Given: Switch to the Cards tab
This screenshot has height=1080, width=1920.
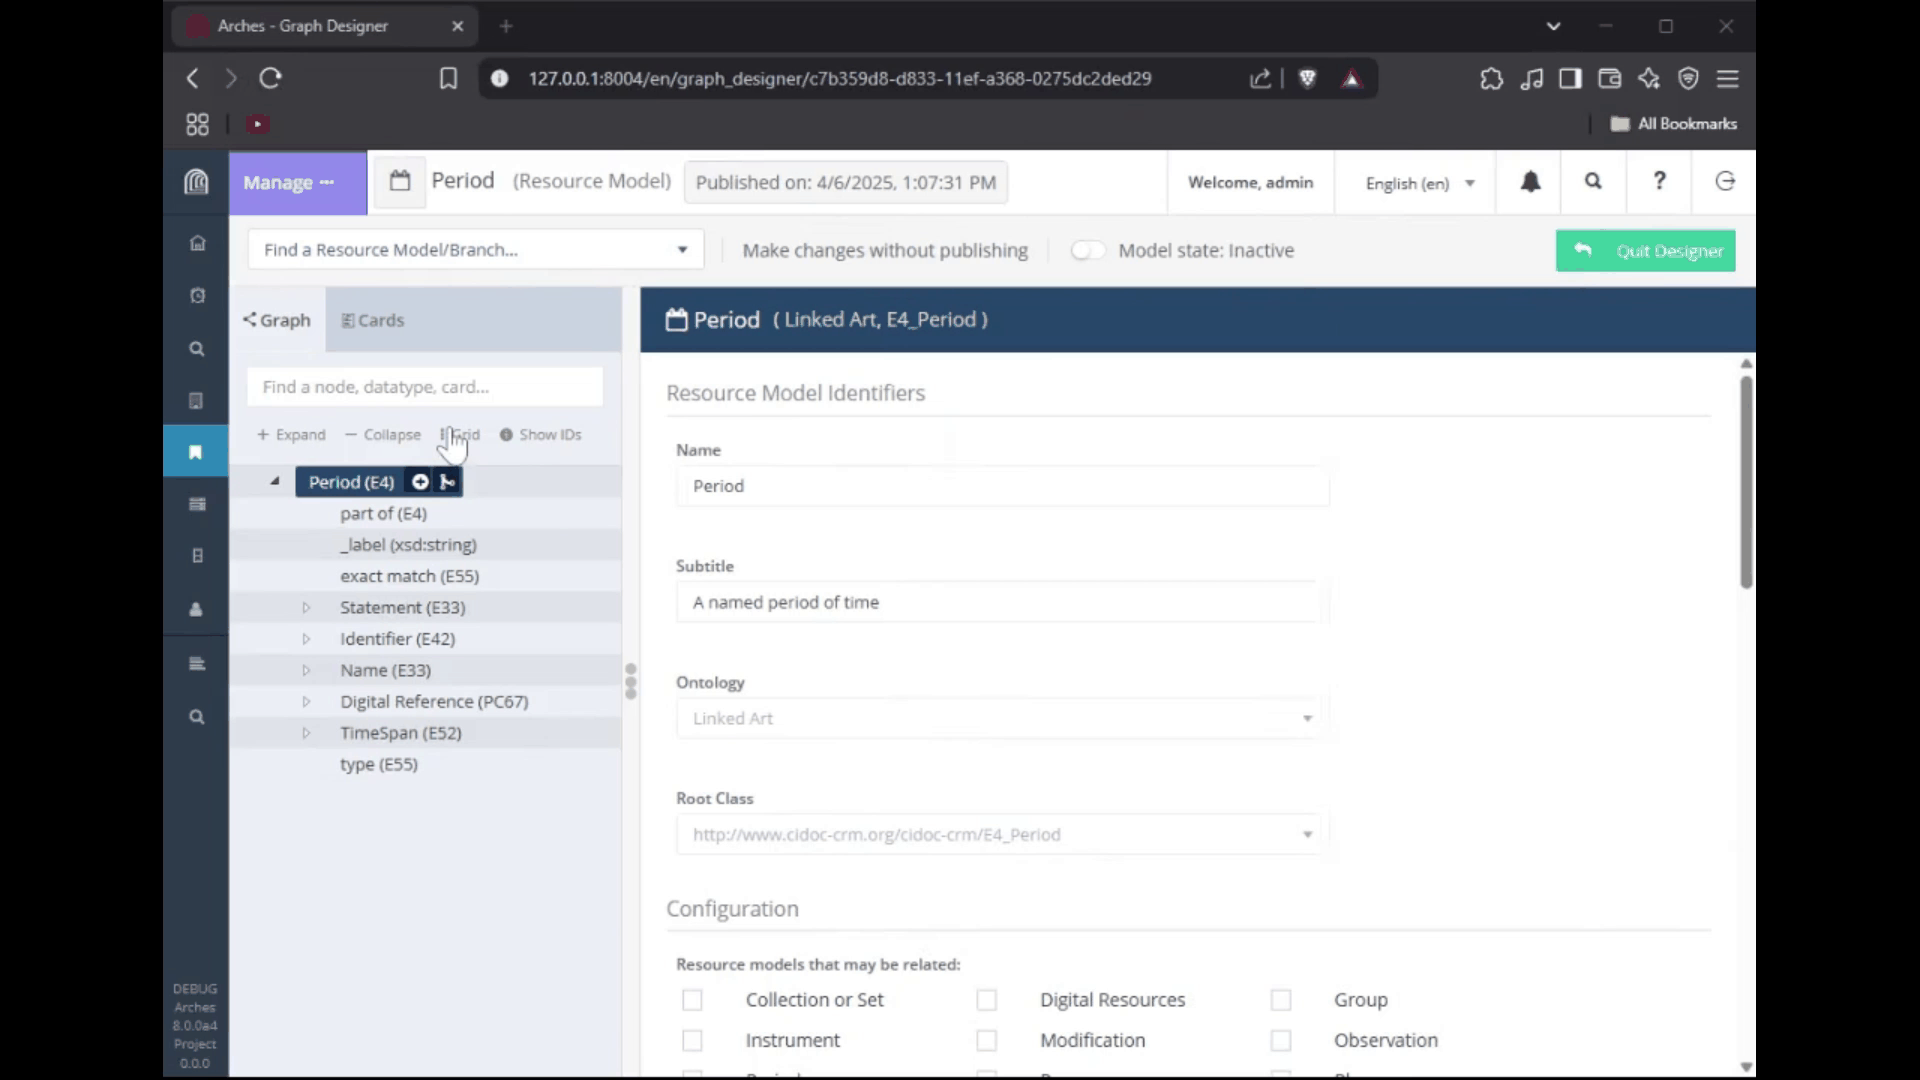Looking at the screenshot, I should [x=373, y=320].
